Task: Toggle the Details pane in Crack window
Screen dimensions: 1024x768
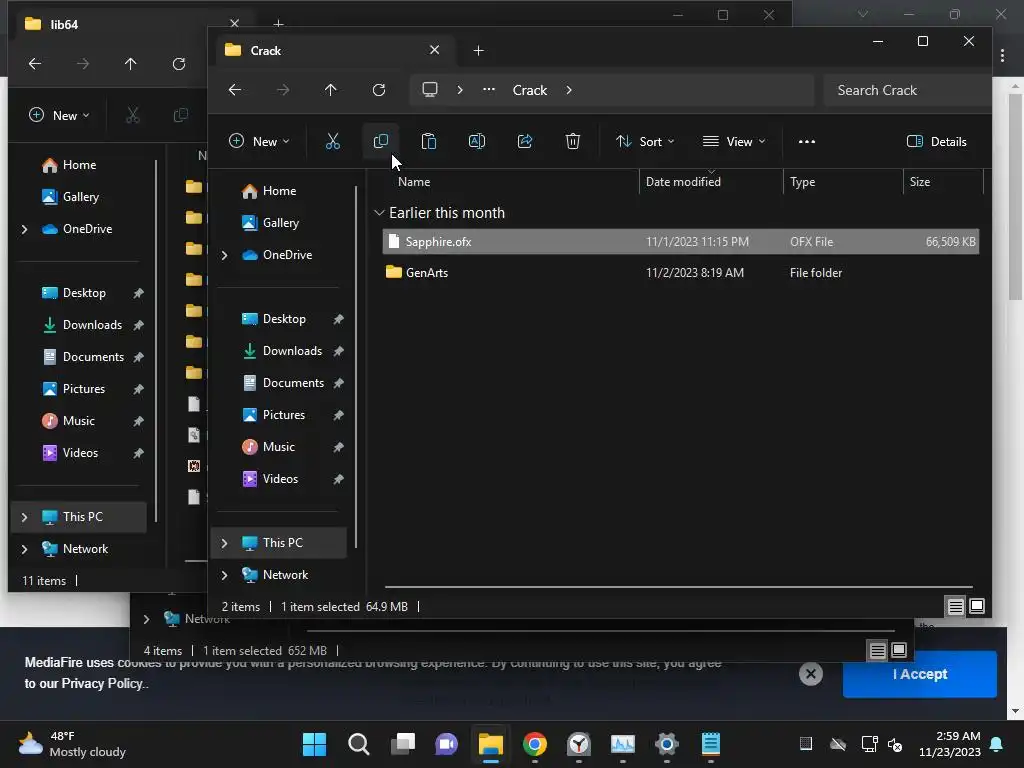Action: [x=936, y=141]
